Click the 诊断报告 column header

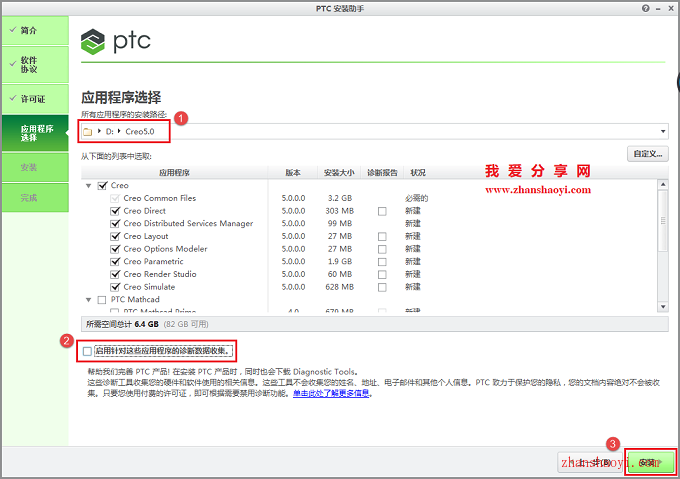(x=382, y=173)
